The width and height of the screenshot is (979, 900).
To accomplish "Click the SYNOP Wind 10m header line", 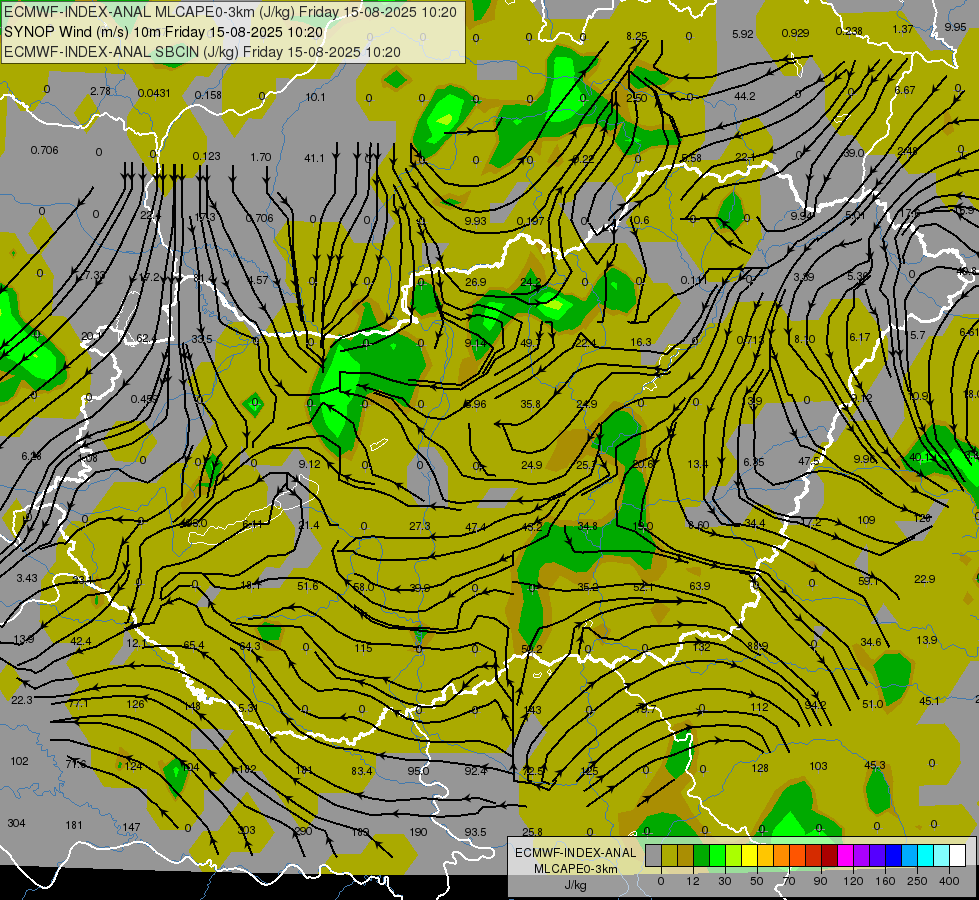I will tap(164, 32).
